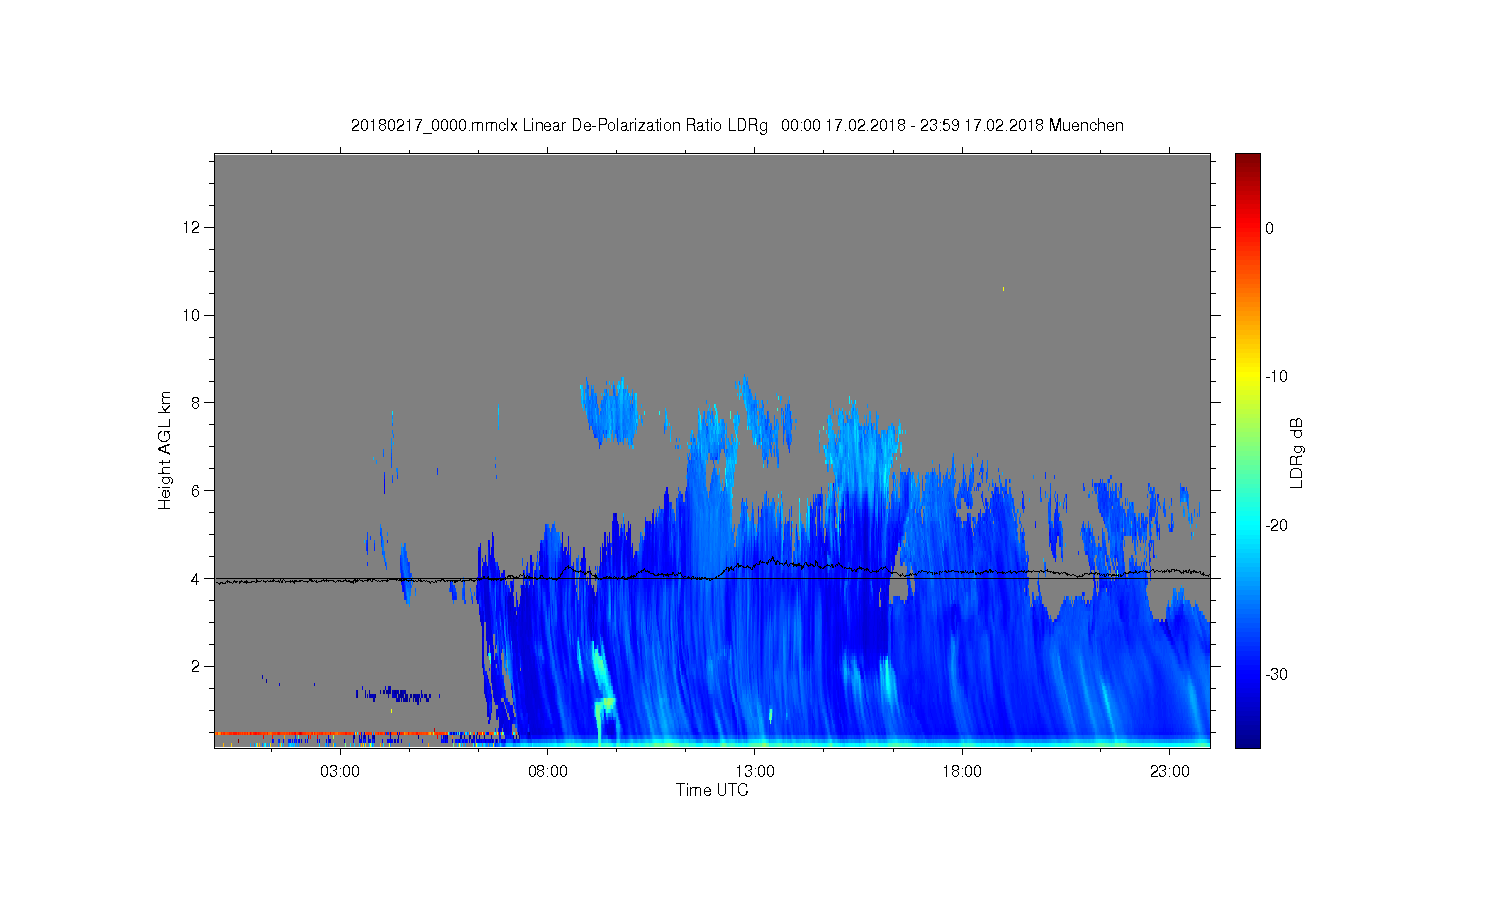
Task: Select the 13:00 time tick label
Action: 755,772
